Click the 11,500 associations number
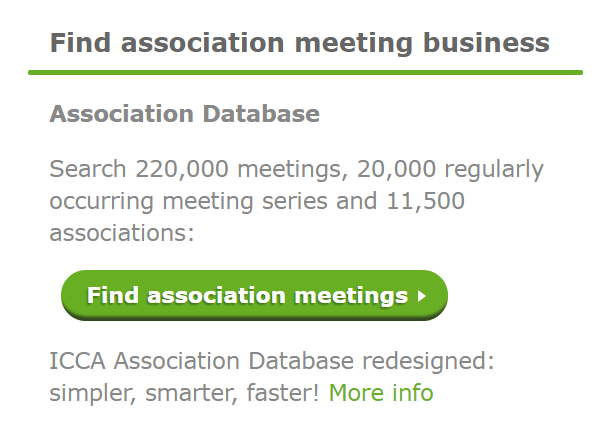594x424 pixels. click(425, 201)
